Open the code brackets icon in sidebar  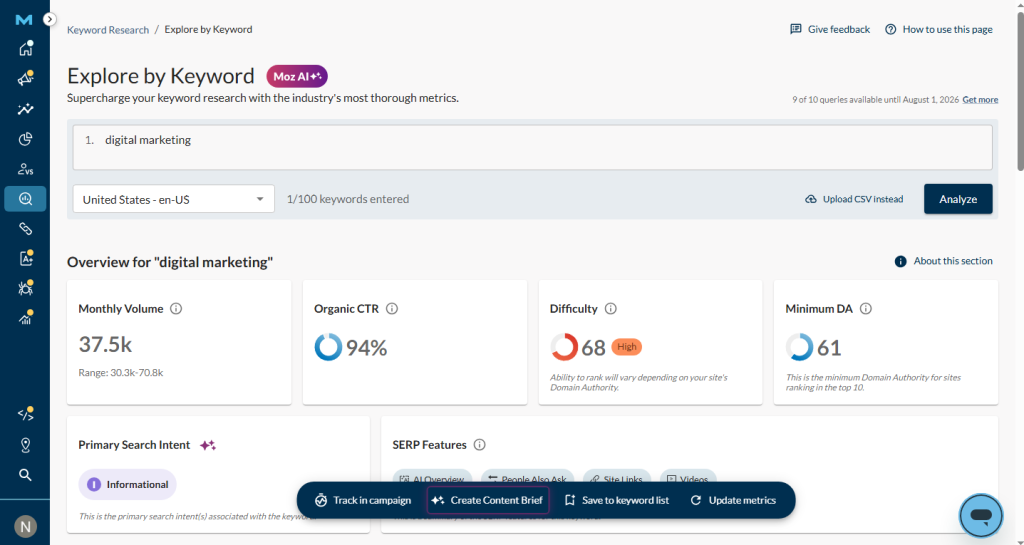point(25,414)
